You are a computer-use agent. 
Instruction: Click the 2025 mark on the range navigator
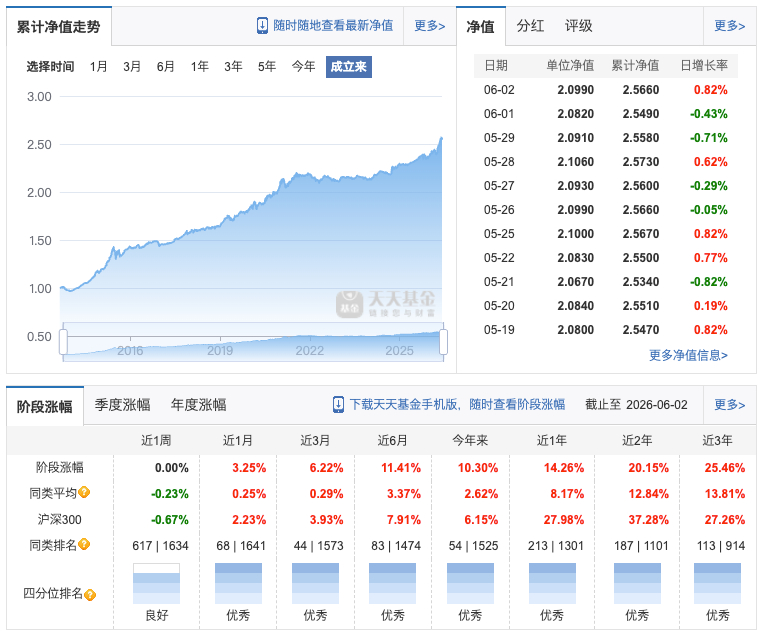[399, 350]
